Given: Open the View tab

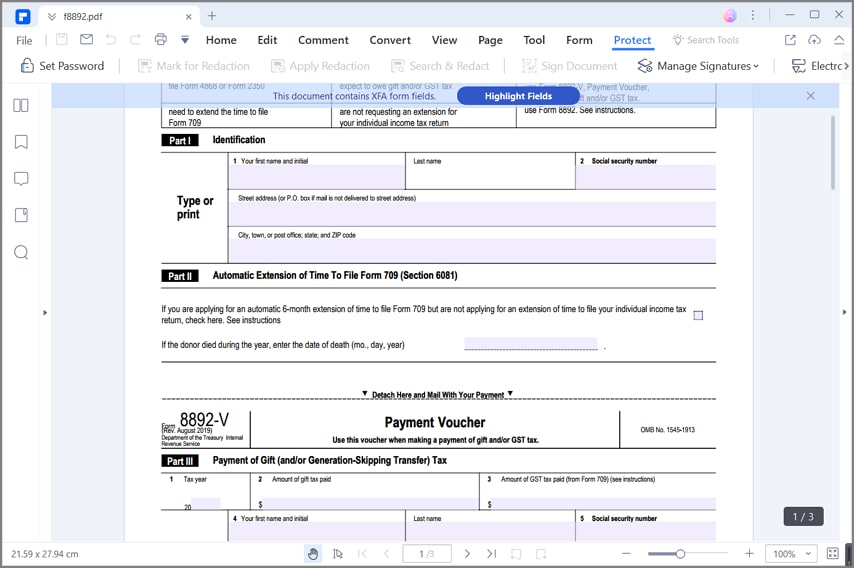Looking at the screenshot, I should coord(444,40).
